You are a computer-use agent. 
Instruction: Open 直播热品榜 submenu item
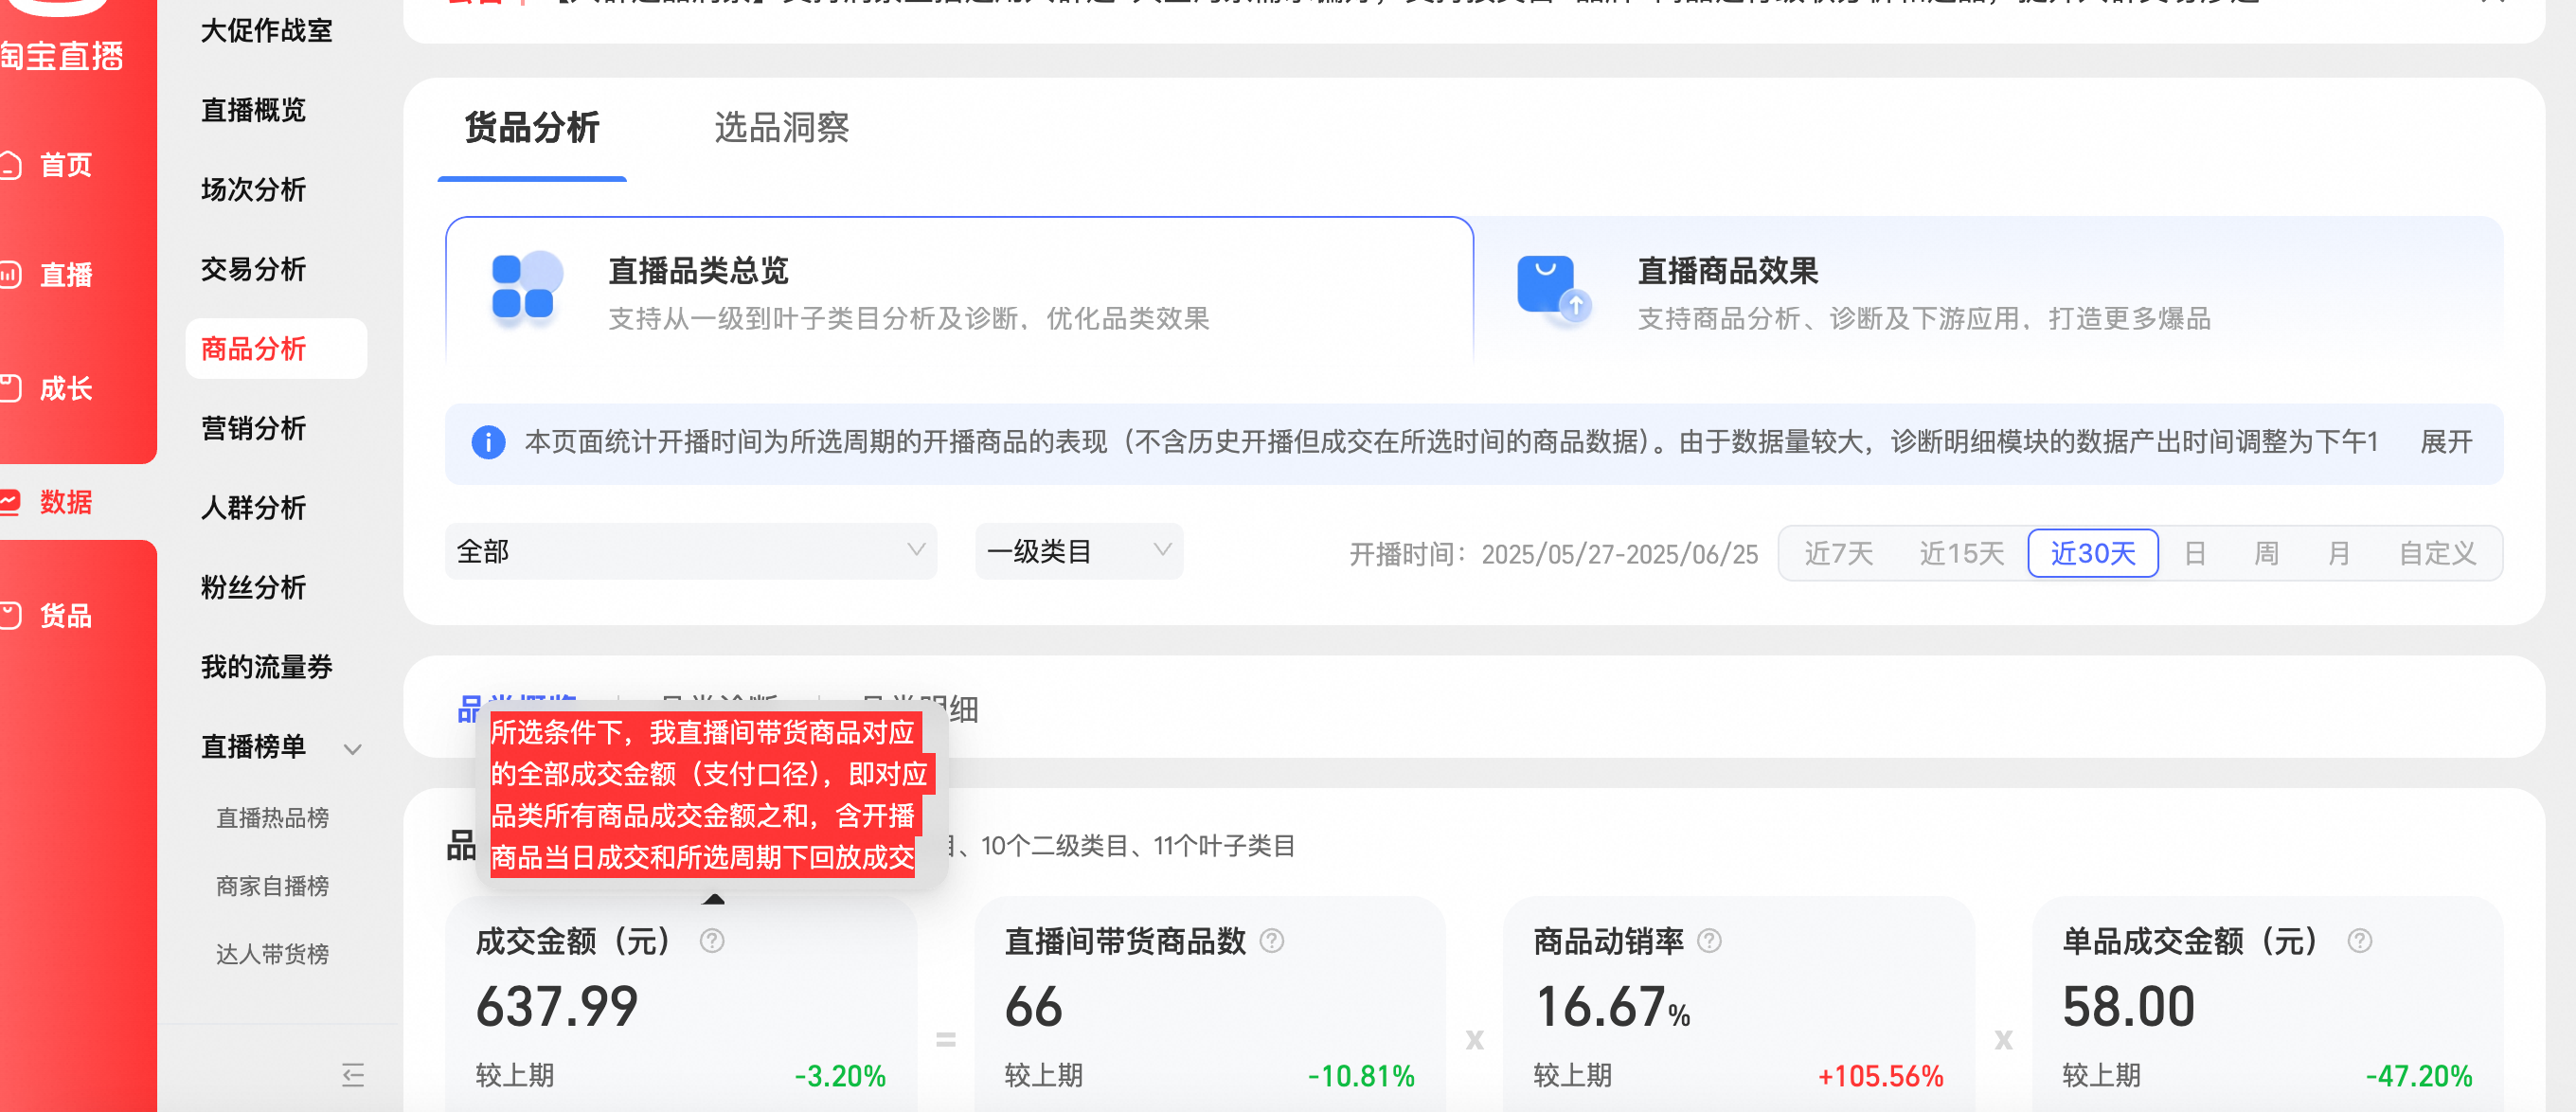coord(272,818)
